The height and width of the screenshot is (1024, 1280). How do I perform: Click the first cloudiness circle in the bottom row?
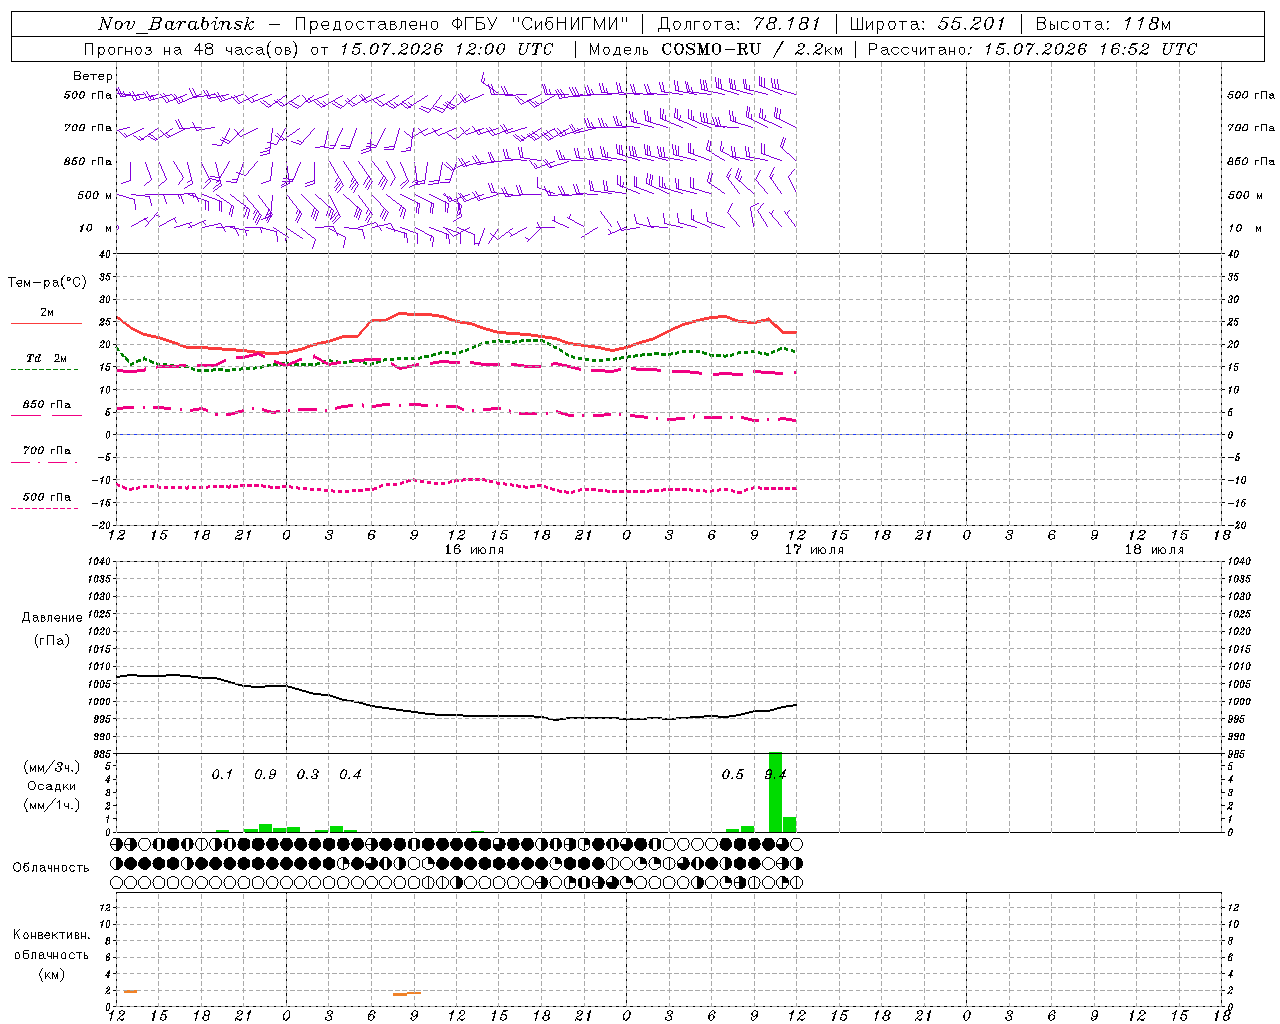click(x=116, y=883)
